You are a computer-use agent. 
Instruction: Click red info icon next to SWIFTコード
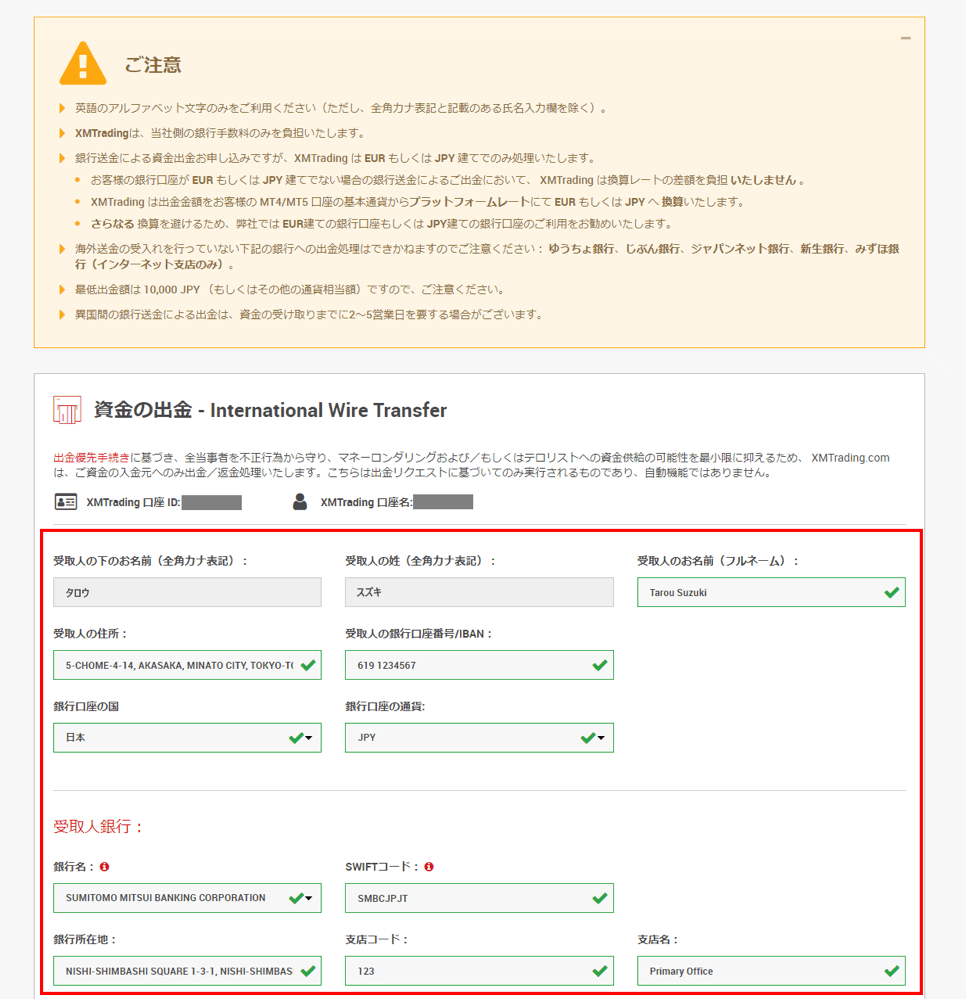[x=429, y=867]
